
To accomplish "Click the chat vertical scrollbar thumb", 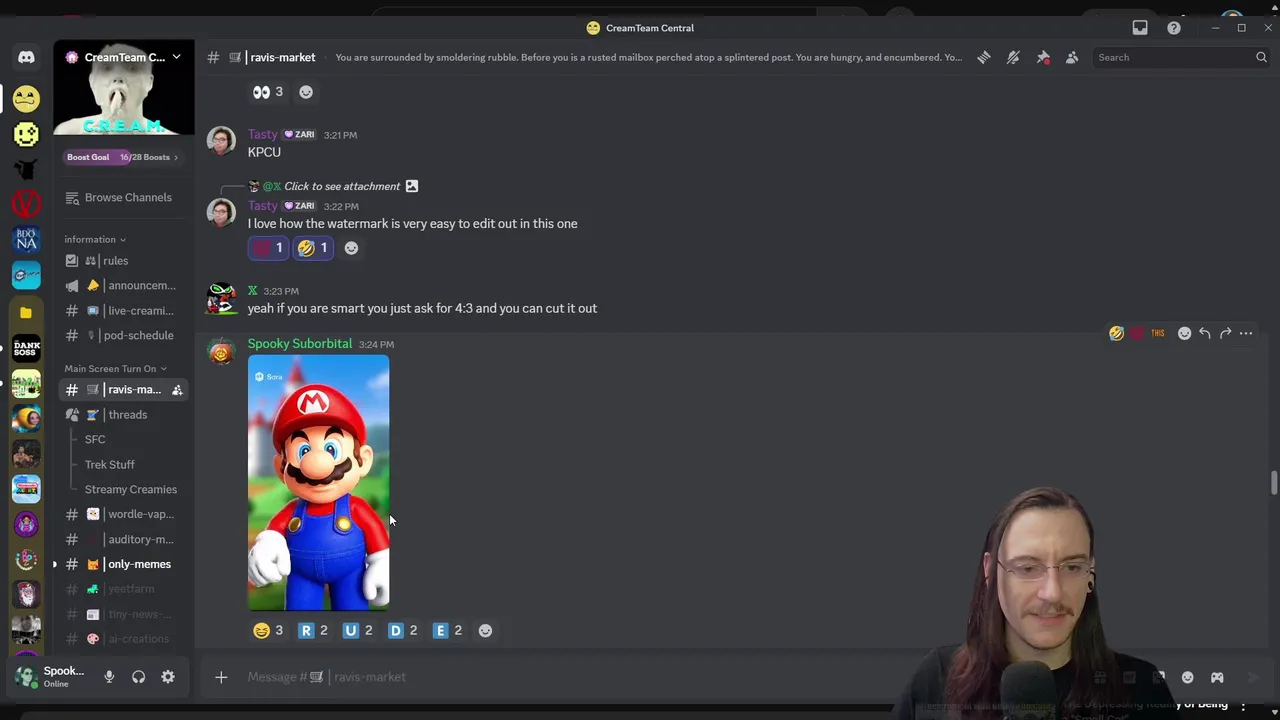I will point(1273,482).
